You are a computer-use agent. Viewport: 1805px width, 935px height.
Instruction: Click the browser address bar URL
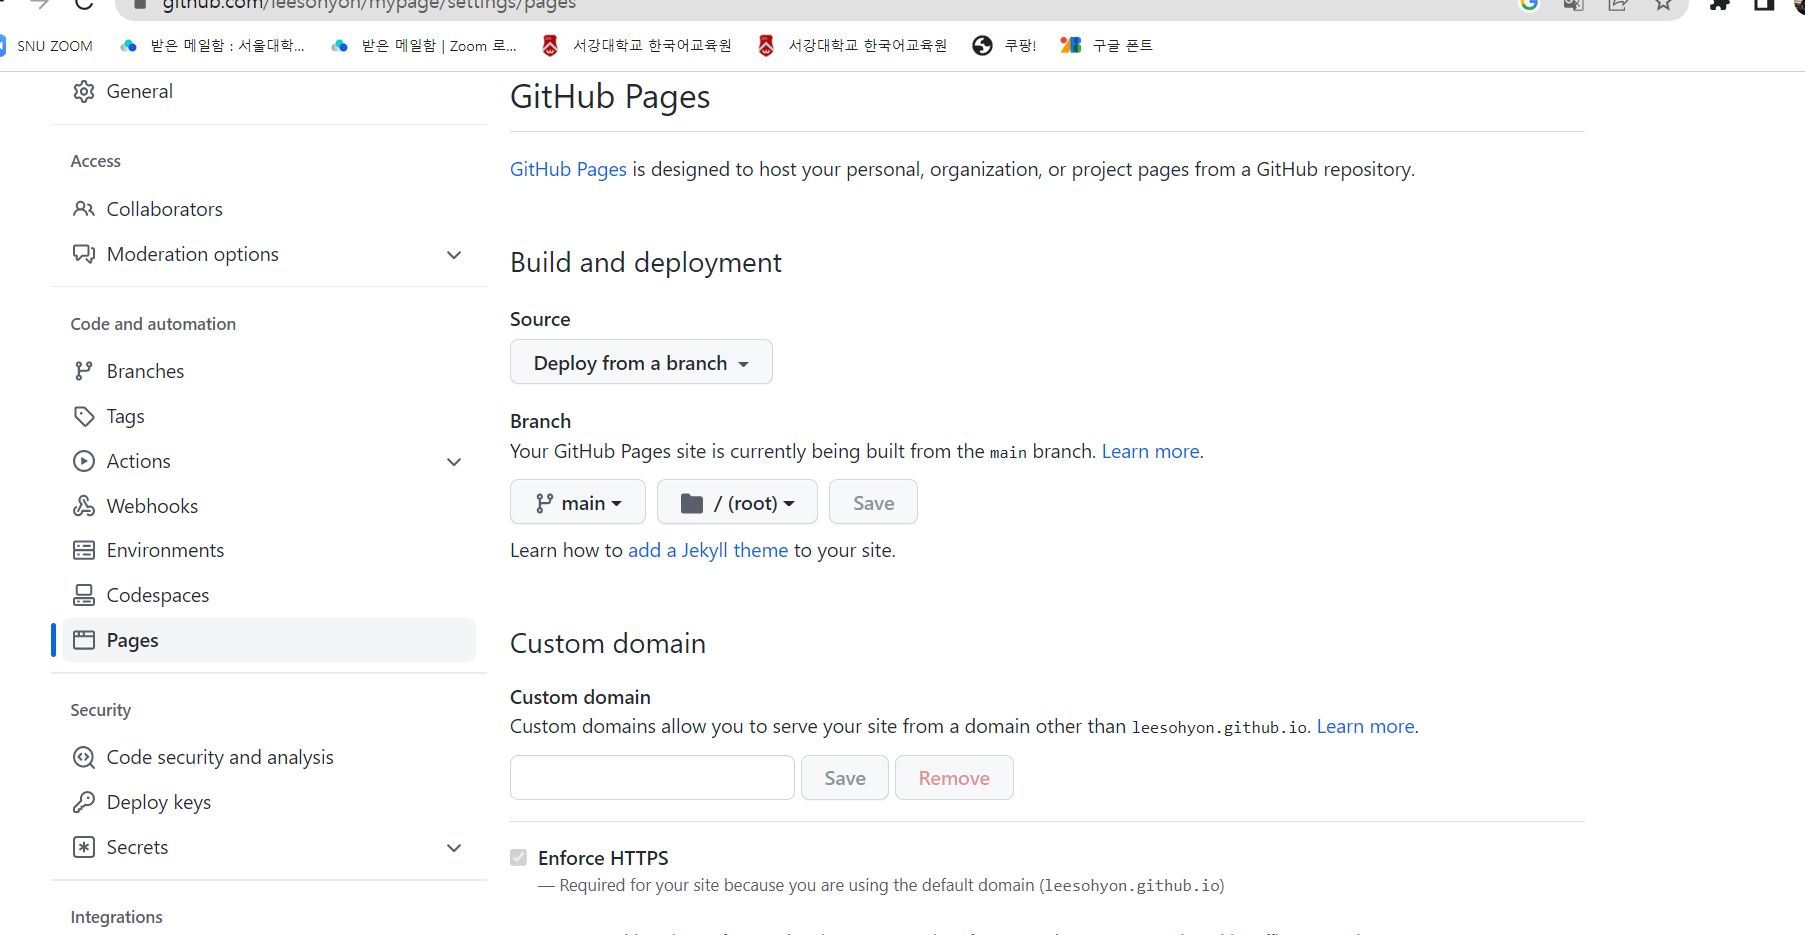pos(370,5)
